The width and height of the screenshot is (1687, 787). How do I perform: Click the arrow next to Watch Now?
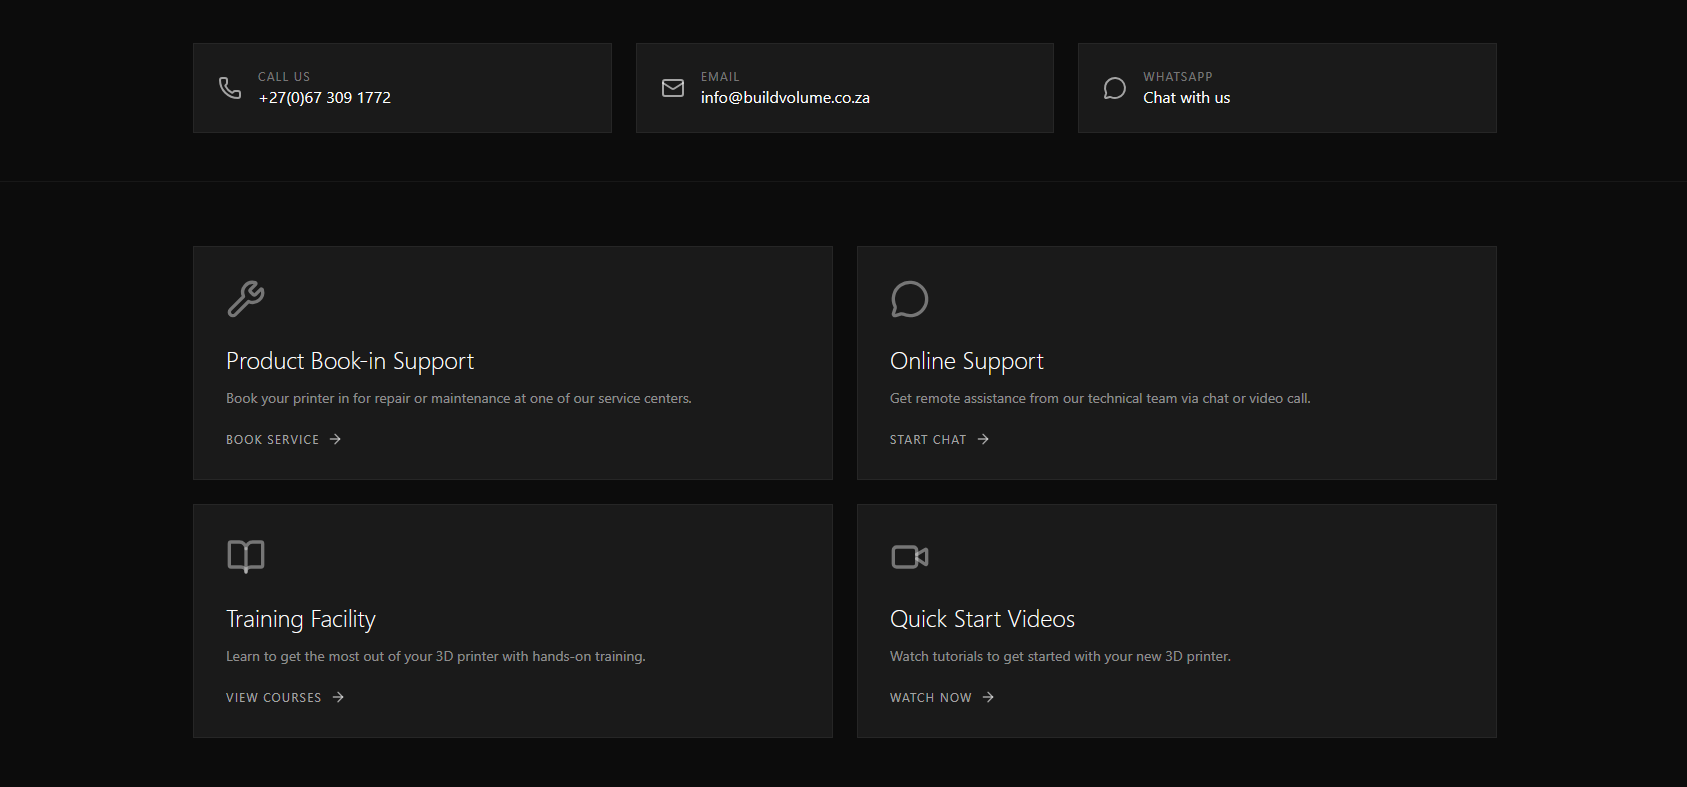(x=988, y=697)
